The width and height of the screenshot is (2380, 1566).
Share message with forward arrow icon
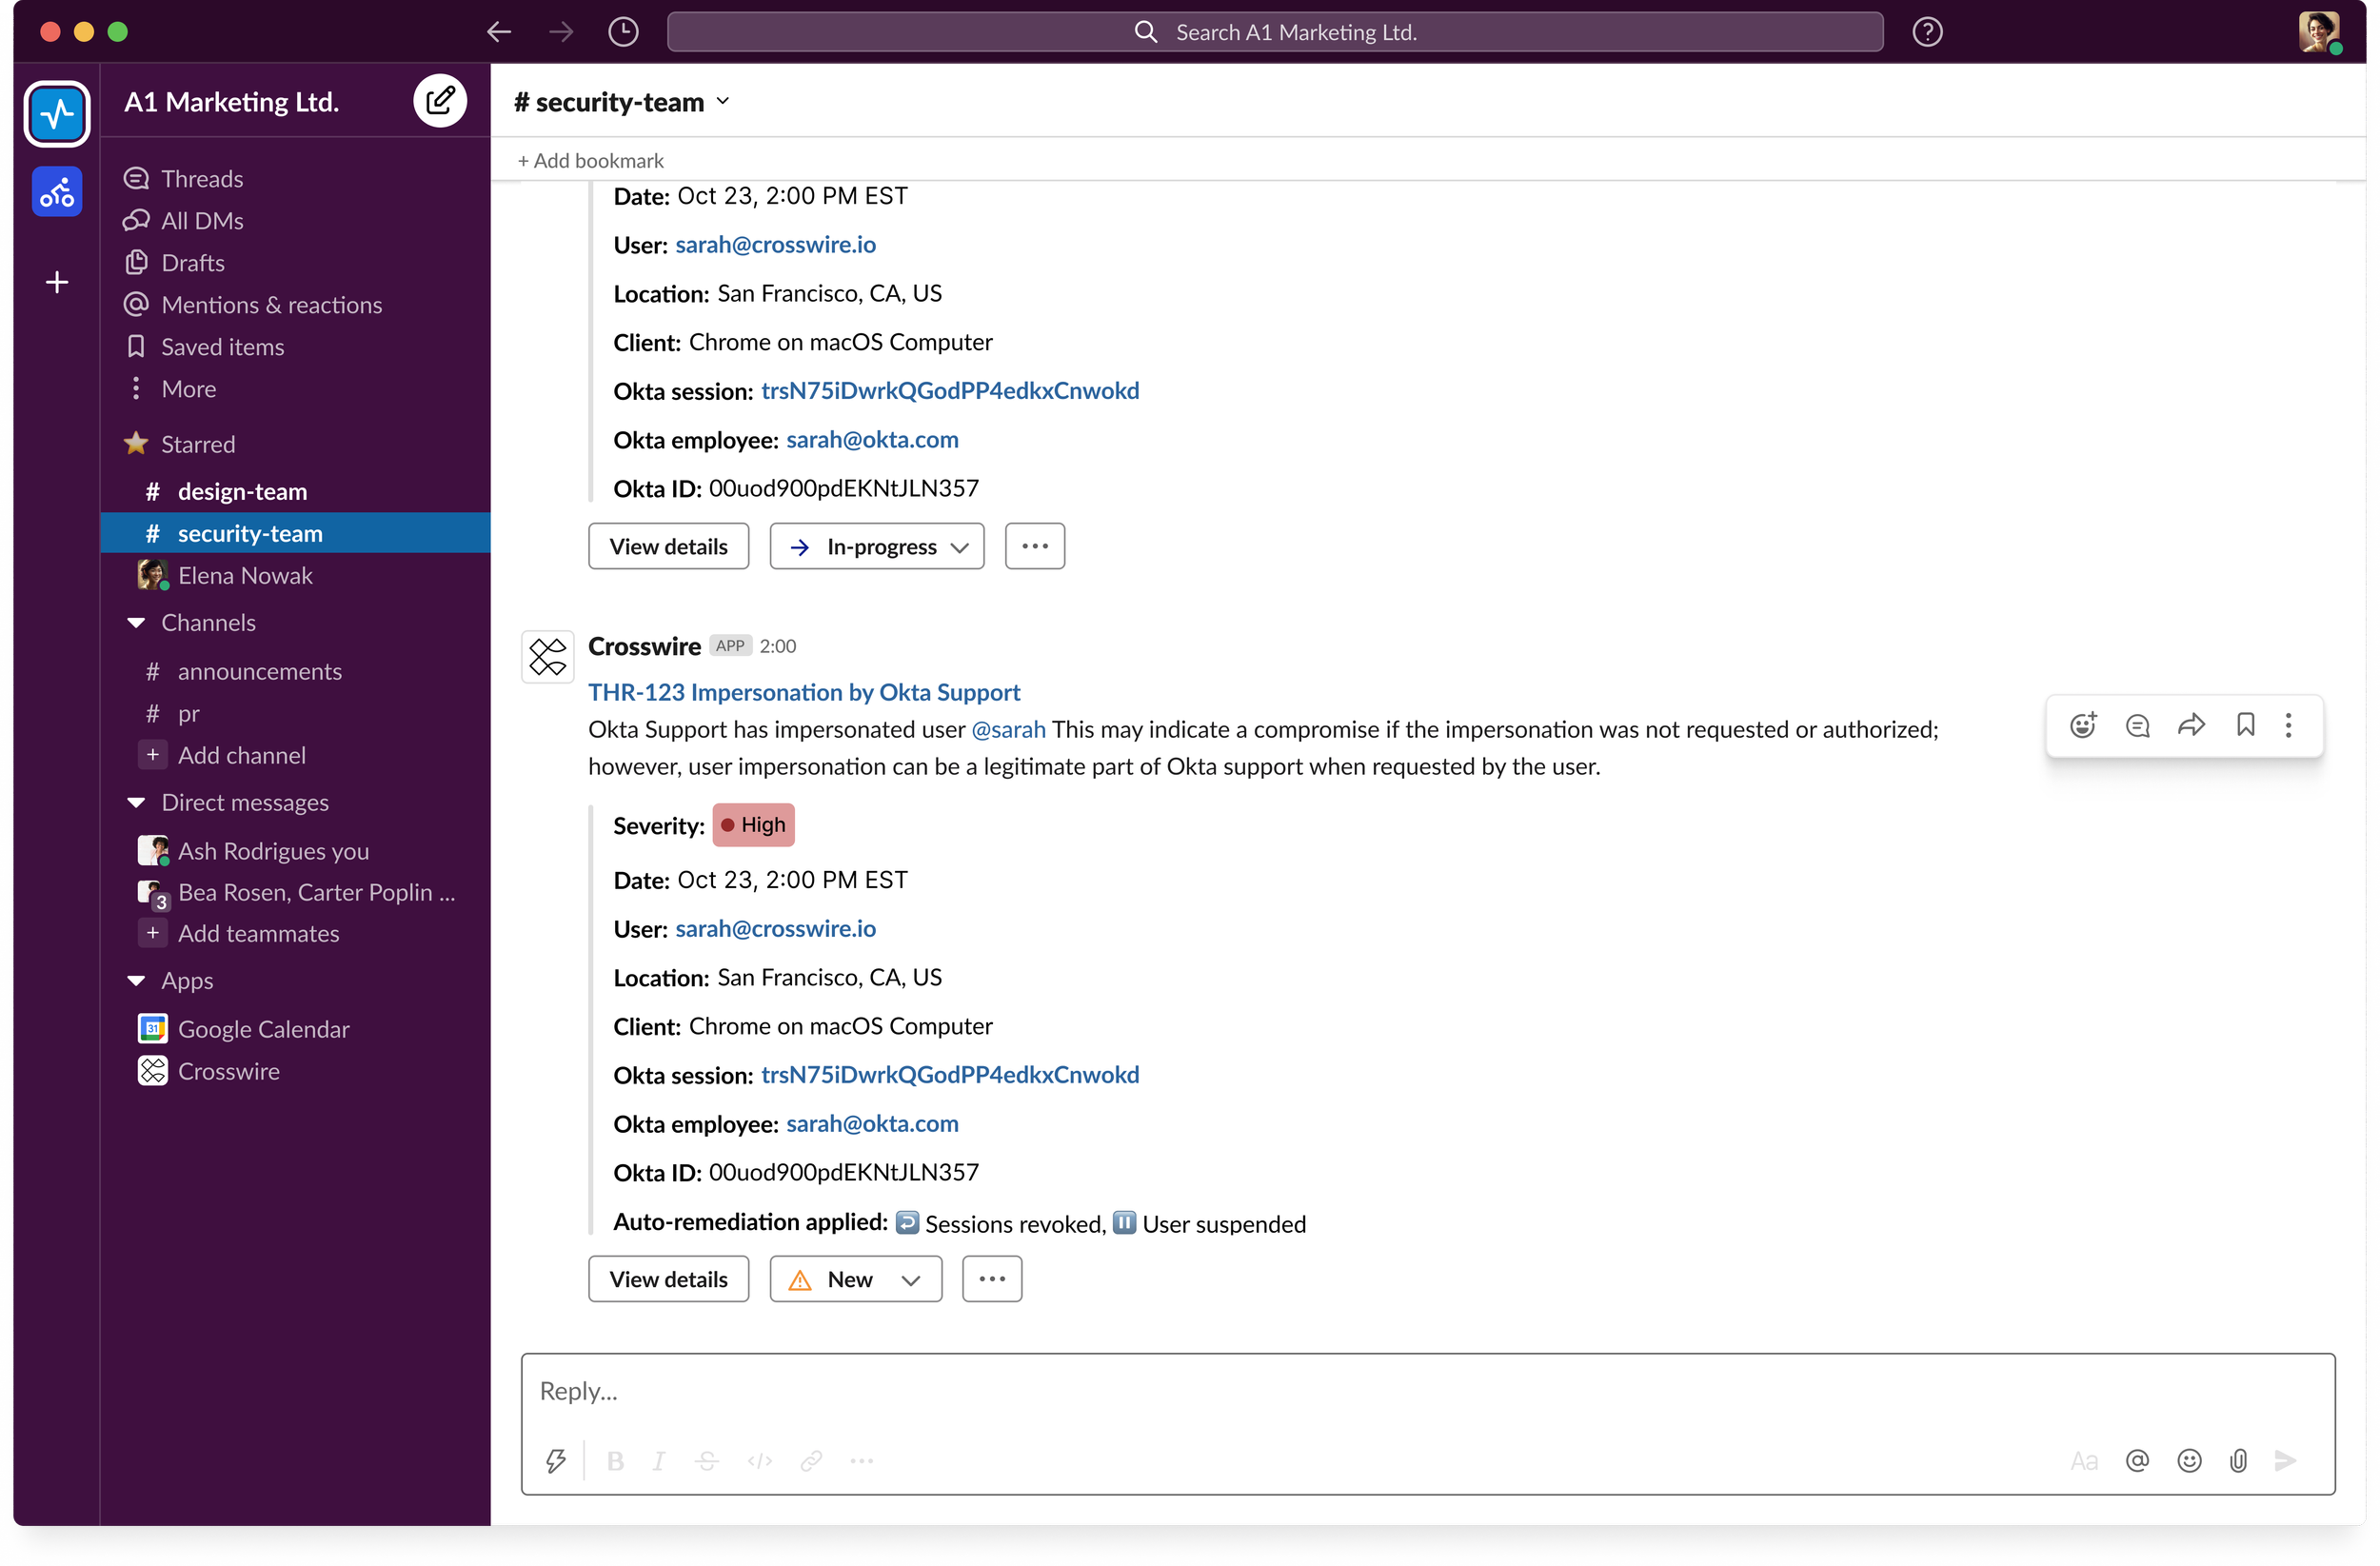[x=2191, y=725]
